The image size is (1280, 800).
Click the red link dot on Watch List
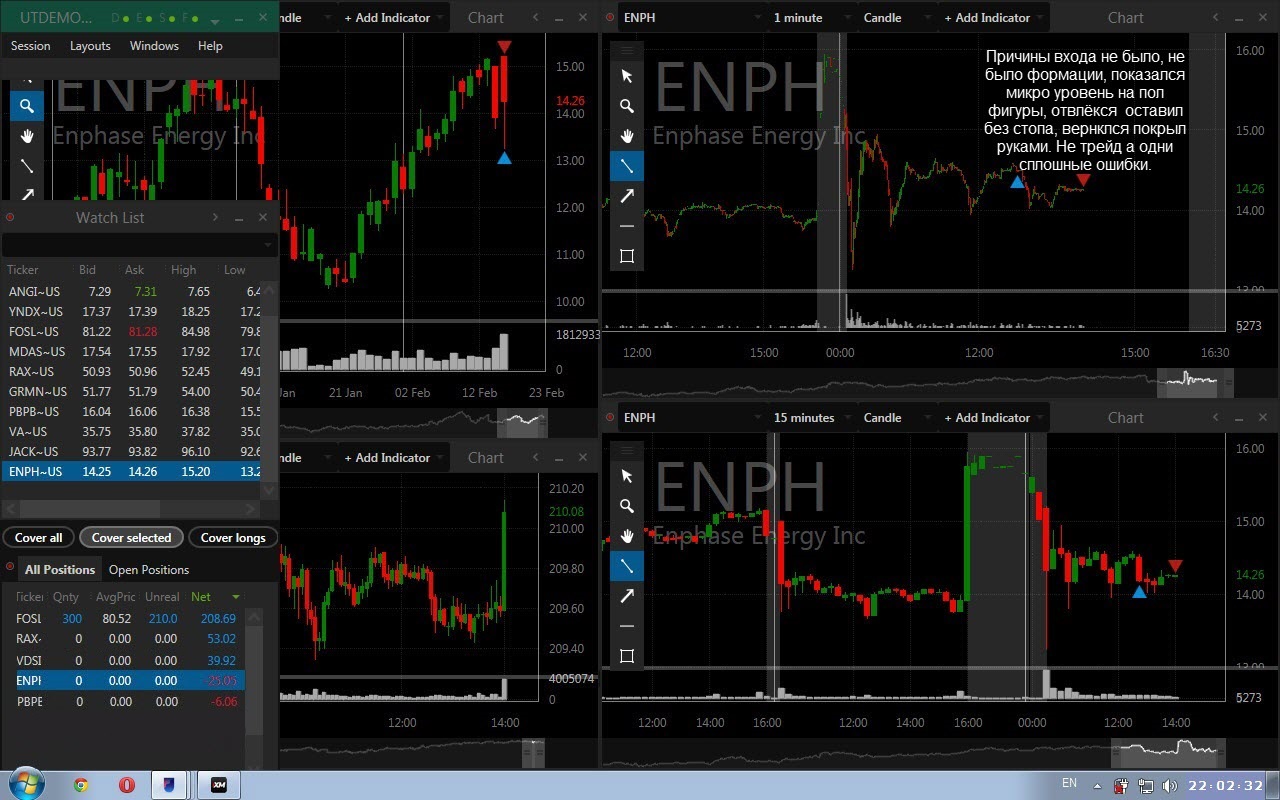point(9,217)
